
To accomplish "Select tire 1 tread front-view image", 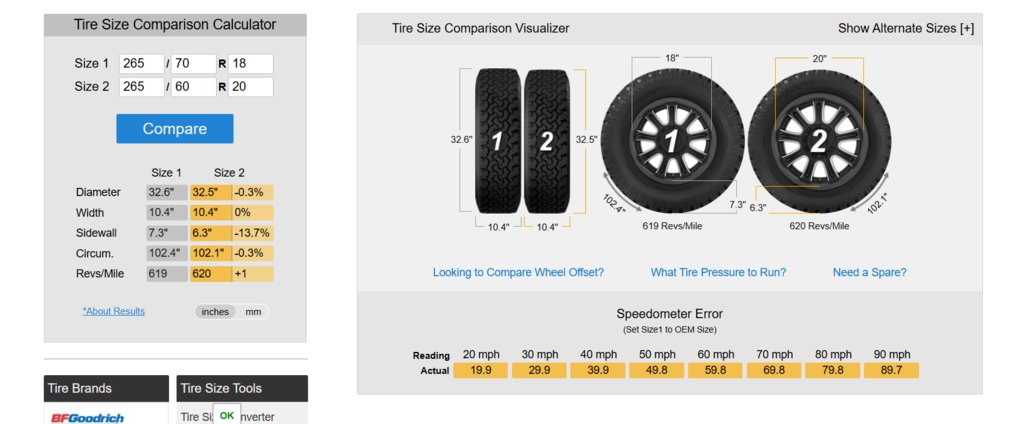I will 498,141.
